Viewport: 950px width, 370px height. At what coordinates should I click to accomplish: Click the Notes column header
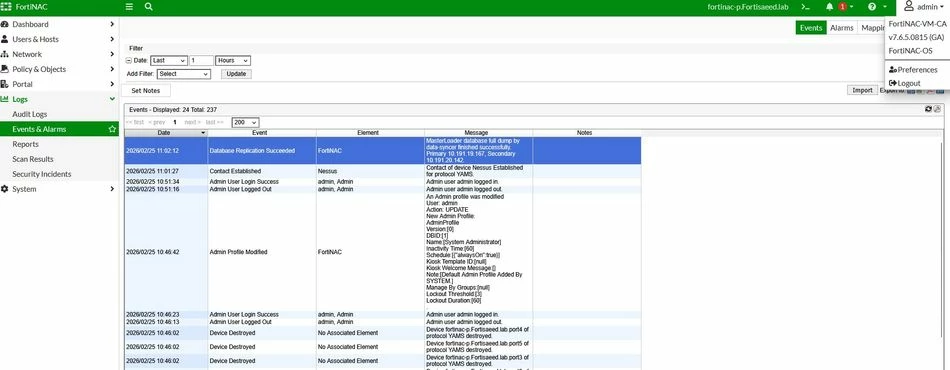tap(586, 133)
